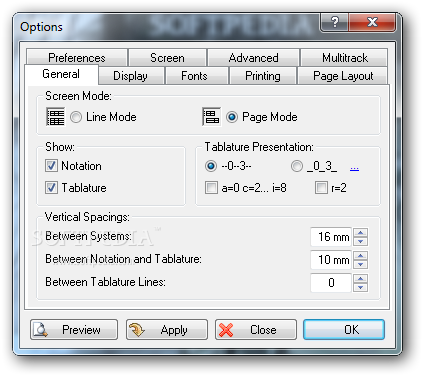Uncheck the Notation checkbox

click(51, 166)
